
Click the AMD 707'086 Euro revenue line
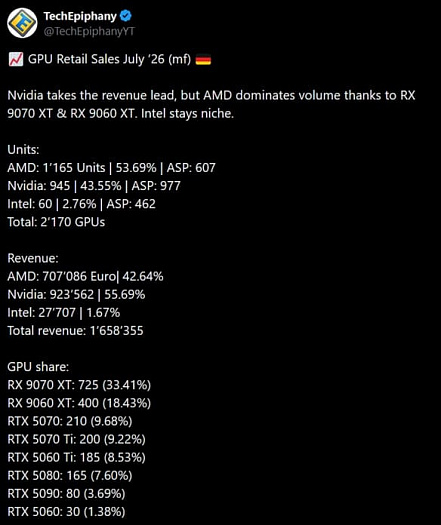[x=85, y=276]
